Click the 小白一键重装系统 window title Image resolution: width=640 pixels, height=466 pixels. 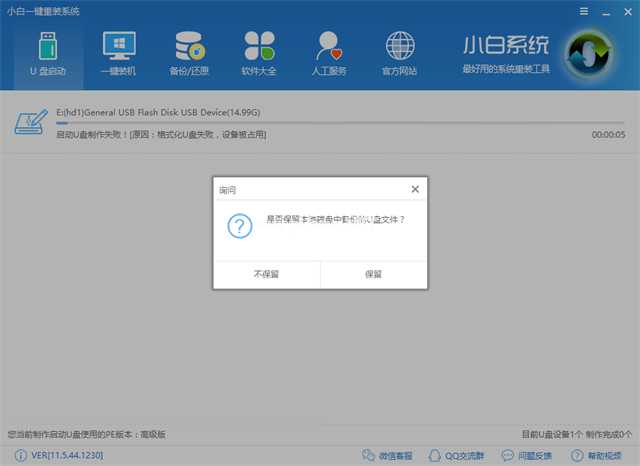coord(43,11)
